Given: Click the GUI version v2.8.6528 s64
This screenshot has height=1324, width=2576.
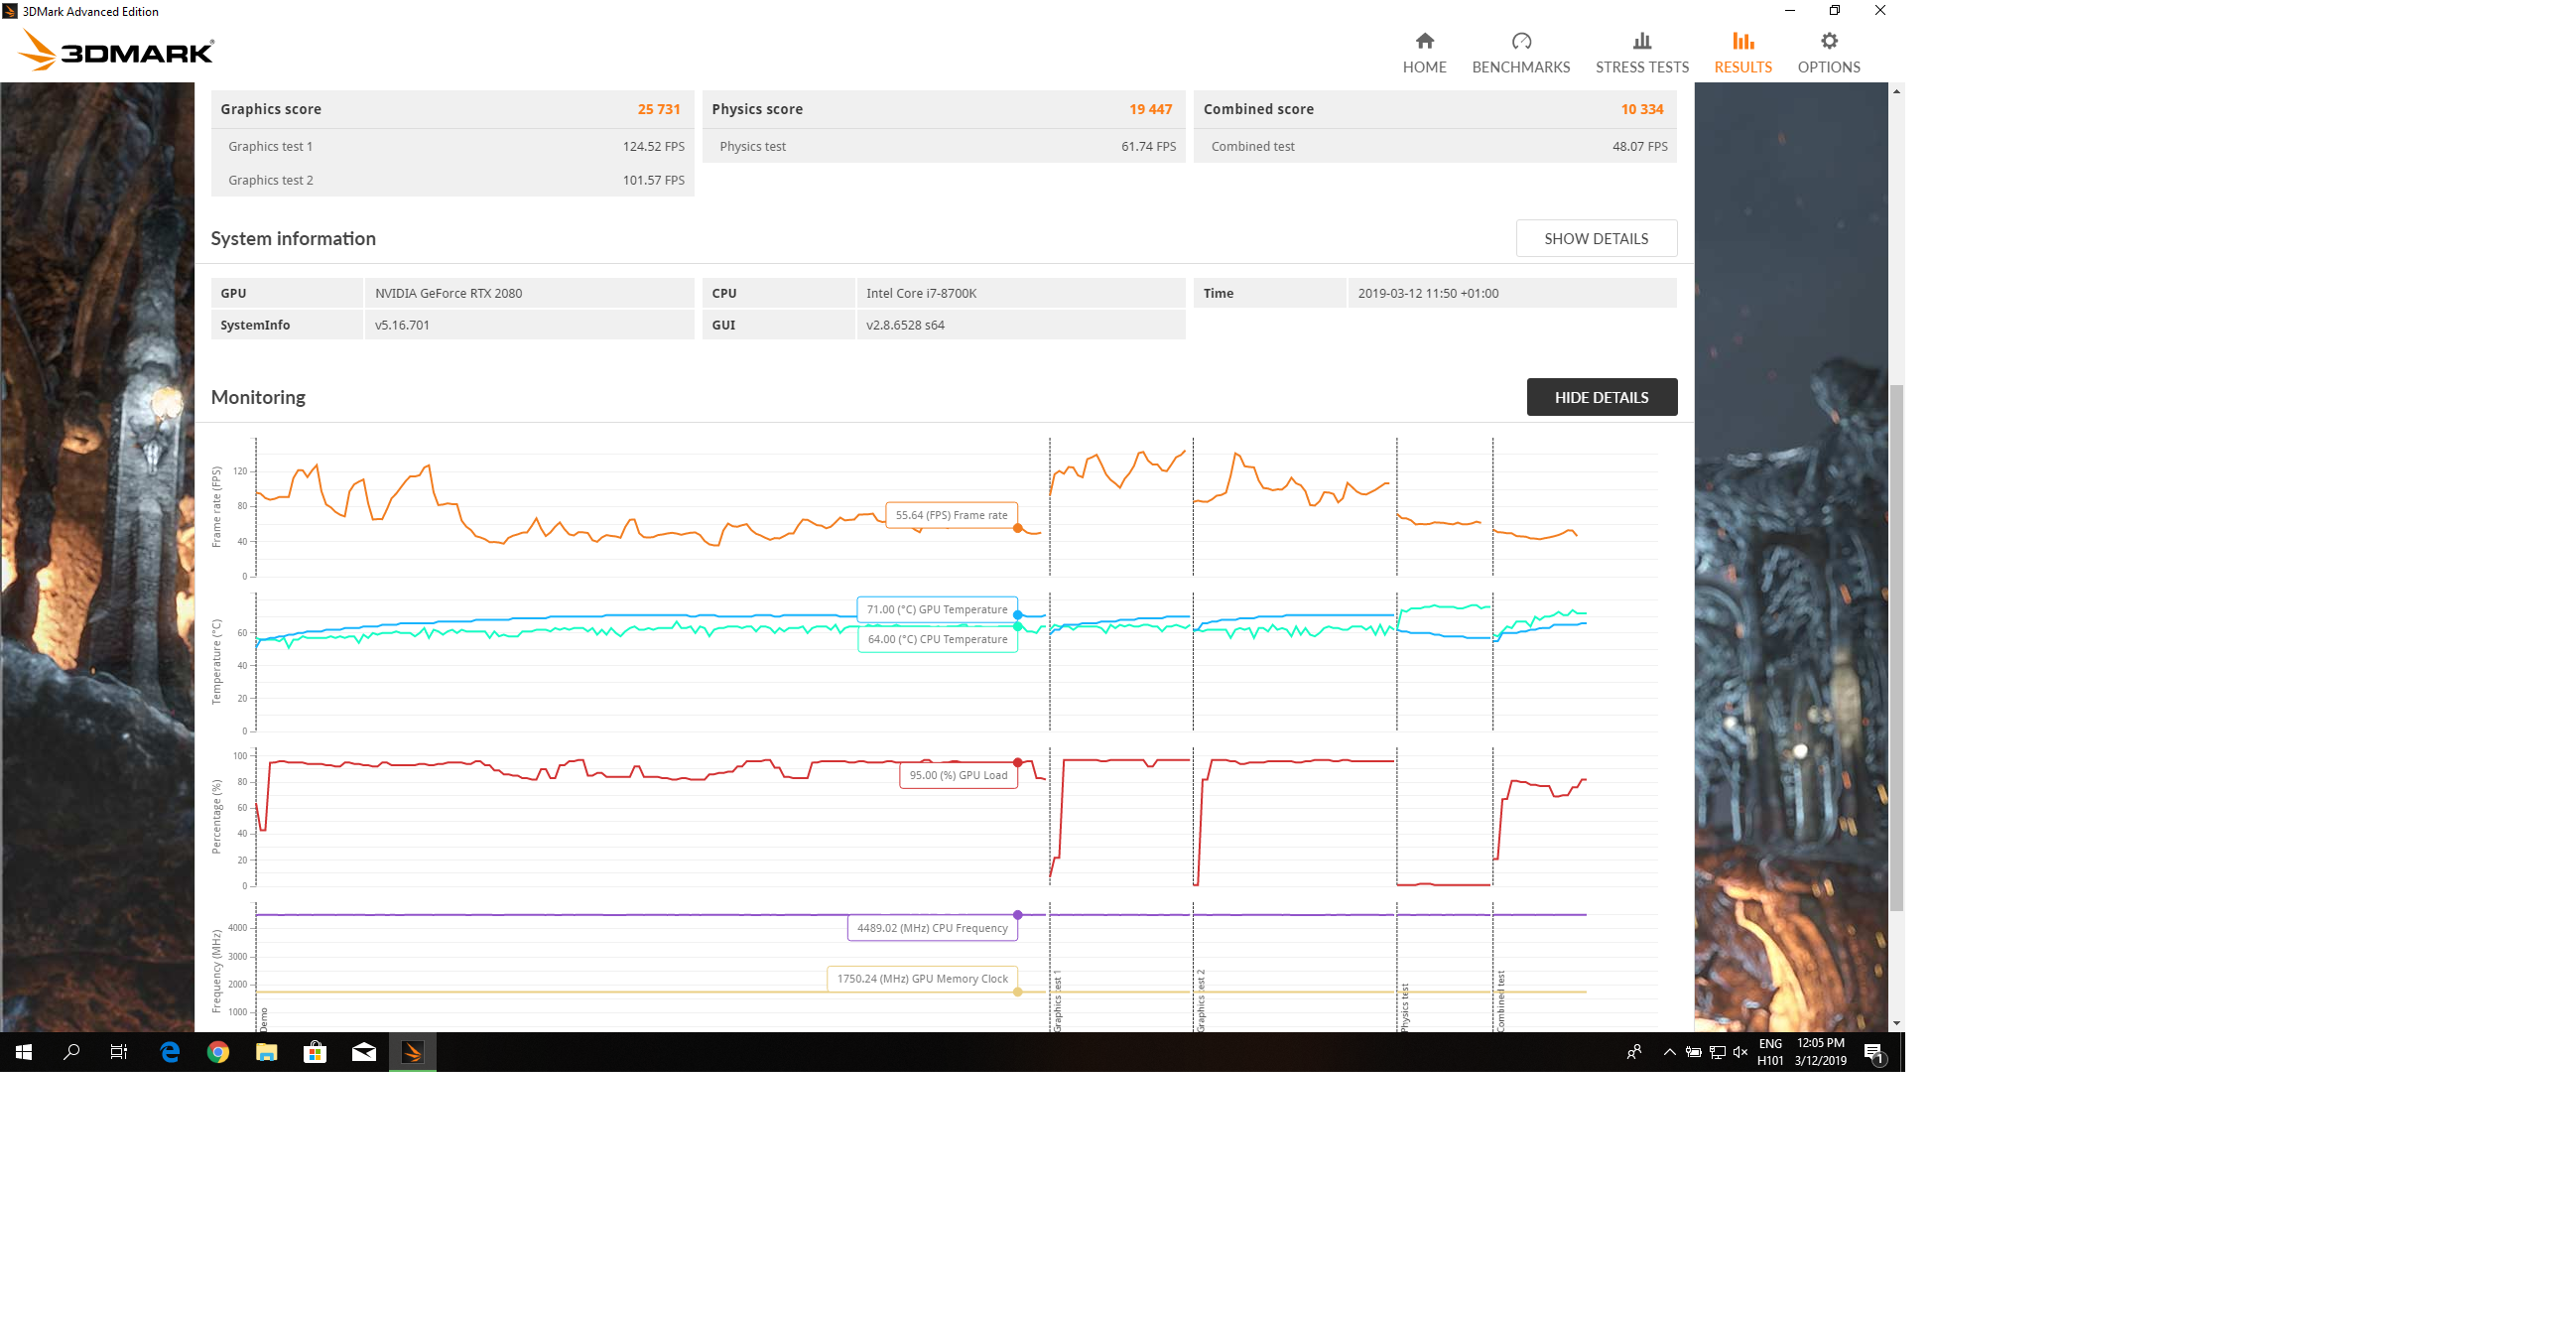Looking at the screenshot, I should tap(905, 325).
